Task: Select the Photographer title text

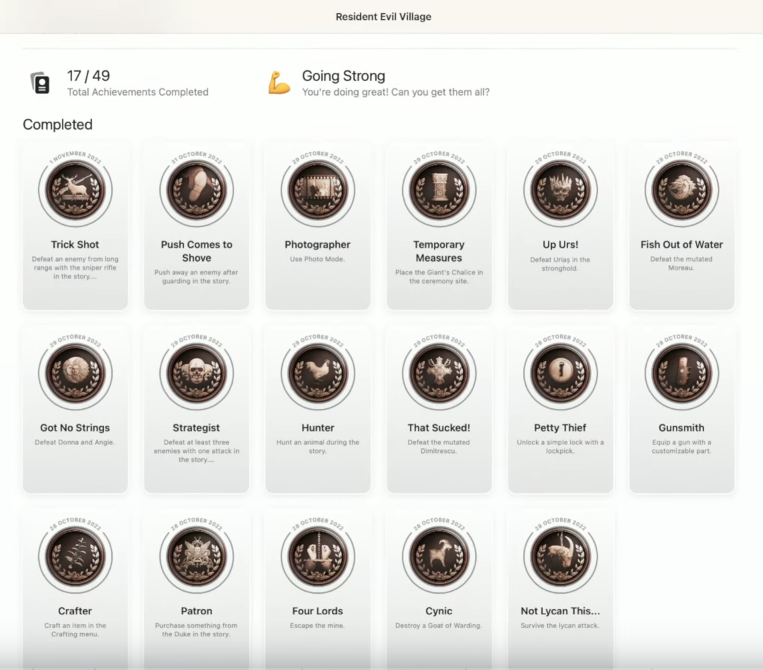Action: coord(318,244)
